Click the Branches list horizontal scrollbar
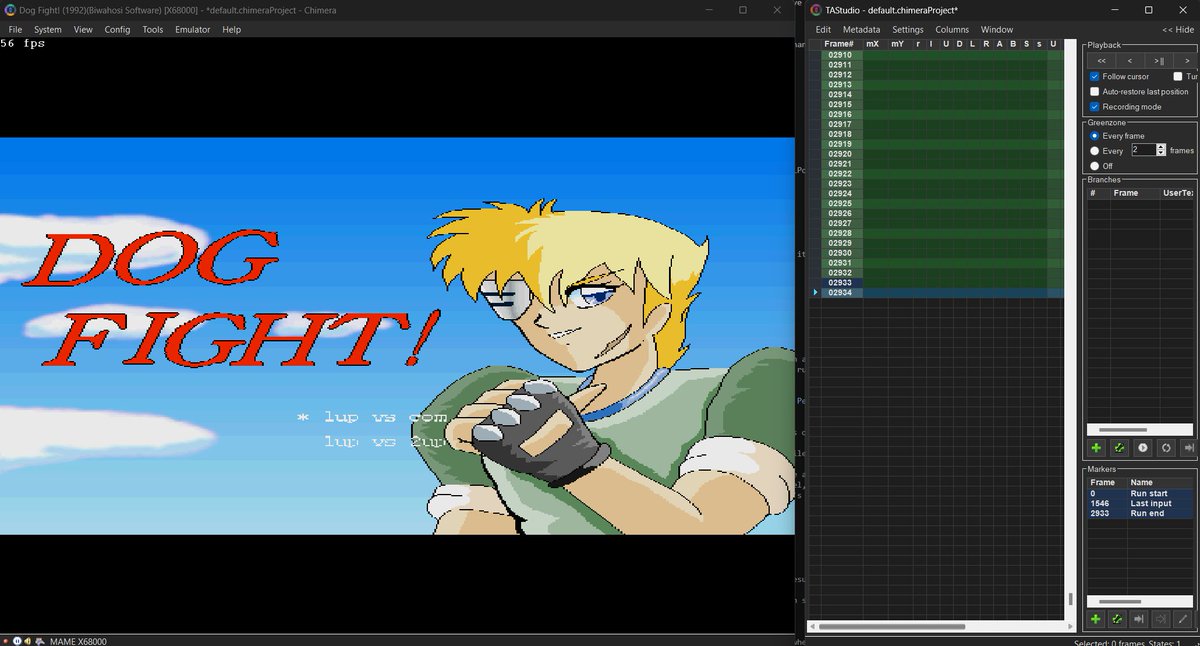Image resolution: width=1200 pixels, height=646 pixels. 1140,430
